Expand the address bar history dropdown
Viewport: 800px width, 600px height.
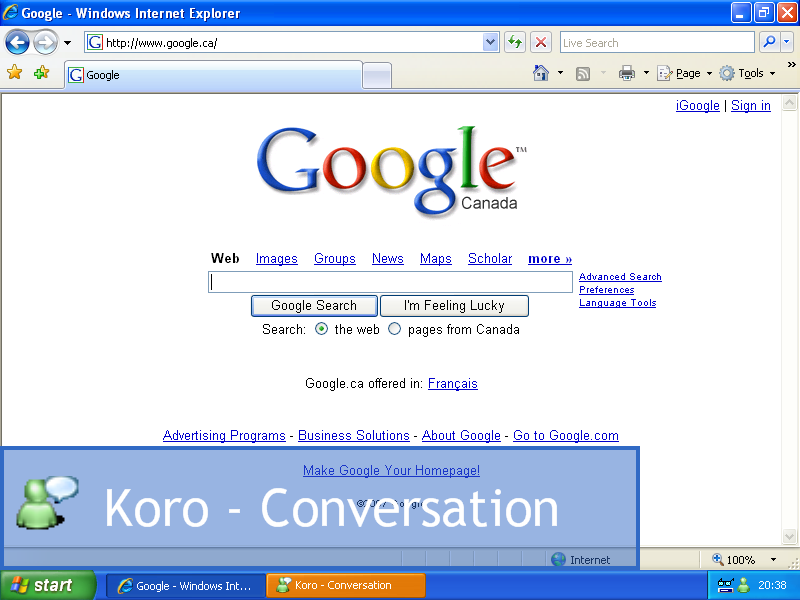click(x=490, y=42)
